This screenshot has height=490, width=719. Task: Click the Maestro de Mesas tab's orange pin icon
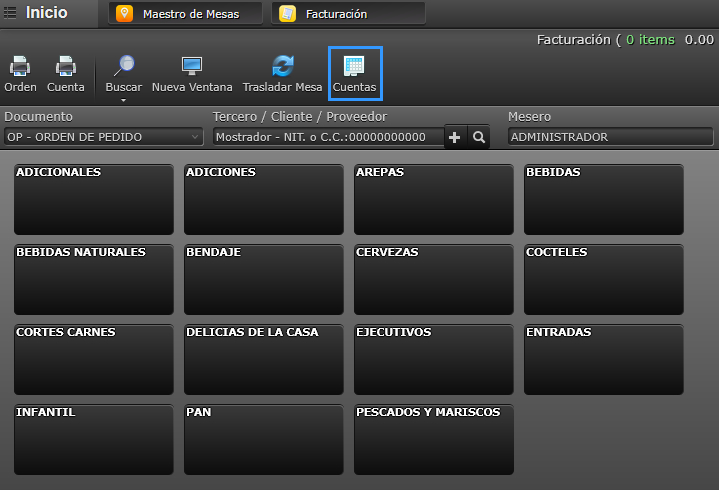[124, 13]
